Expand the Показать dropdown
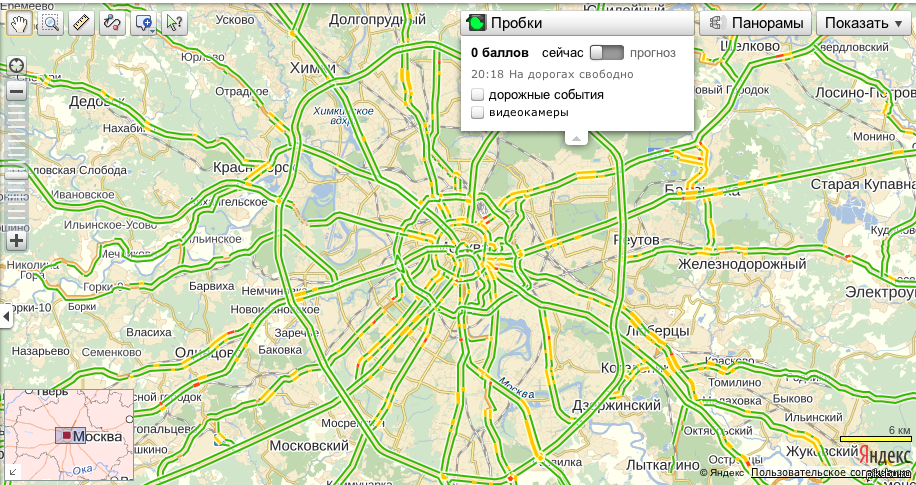This screenshot has height=485, width=916. tap(863, 23)
